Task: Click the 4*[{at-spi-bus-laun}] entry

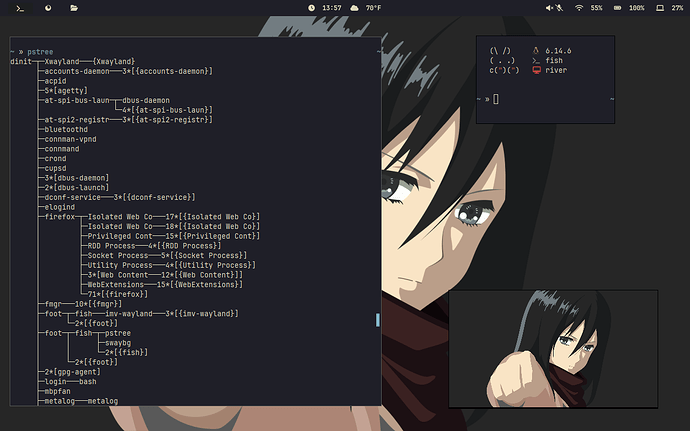Action: (x=167, y=110)
